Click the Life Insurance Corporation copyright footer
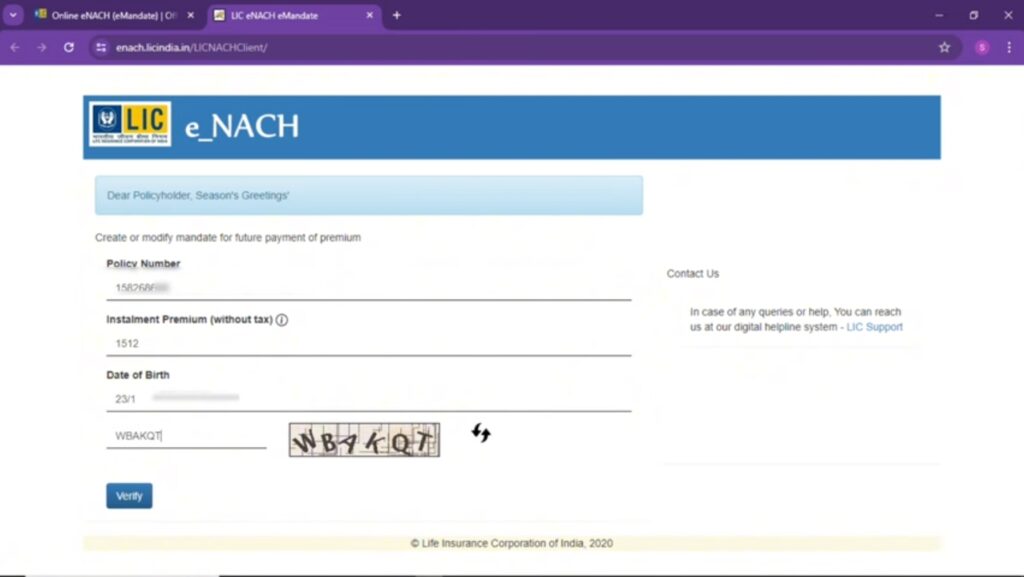 (x=512, y=543)
